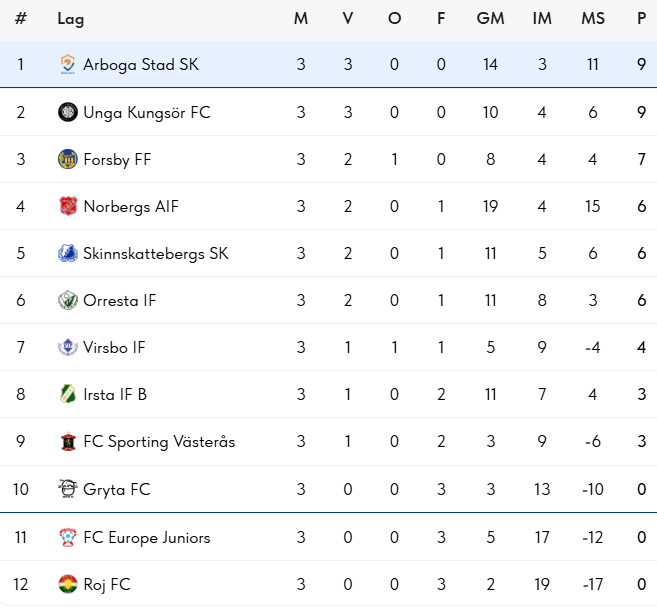Click the Orresta IF green crest
Viewport: 657px width, 608px height.
coord(67,300)
